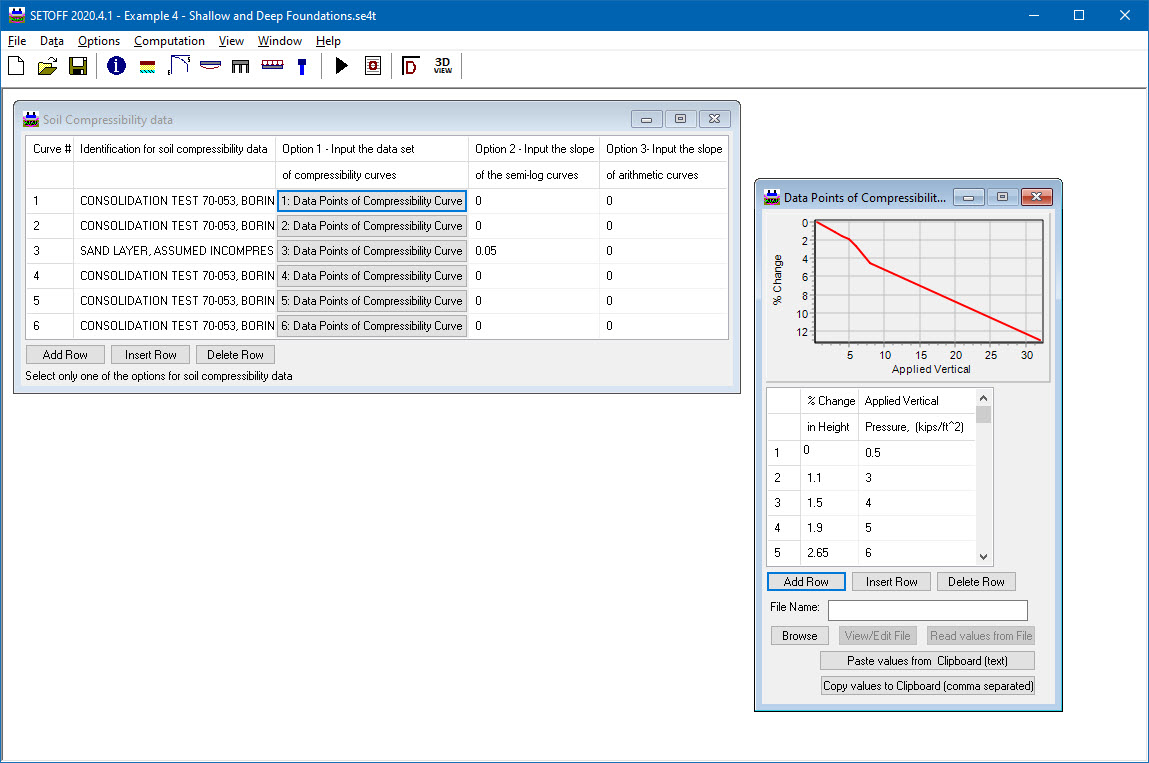
Task: Open the Options menu
Action: click(99, 41)
